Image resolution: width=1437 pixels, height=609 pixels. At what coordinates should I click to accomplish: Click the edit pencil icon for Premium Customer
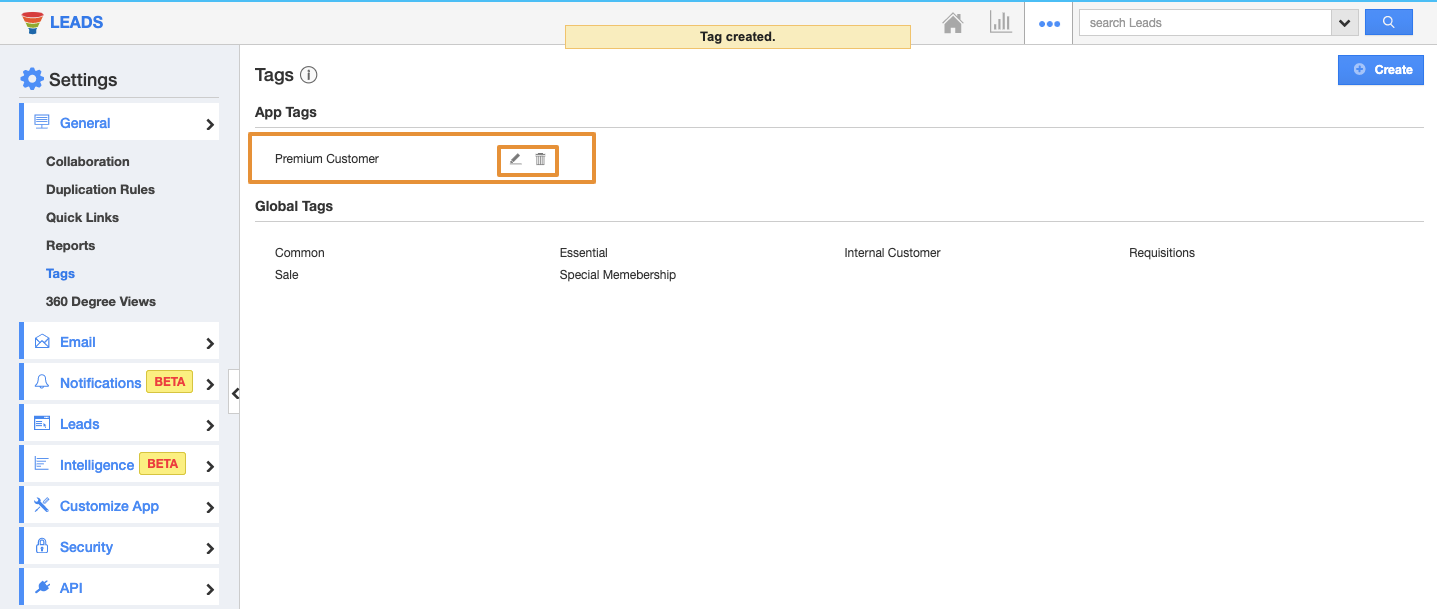click(x=516, y=159)
